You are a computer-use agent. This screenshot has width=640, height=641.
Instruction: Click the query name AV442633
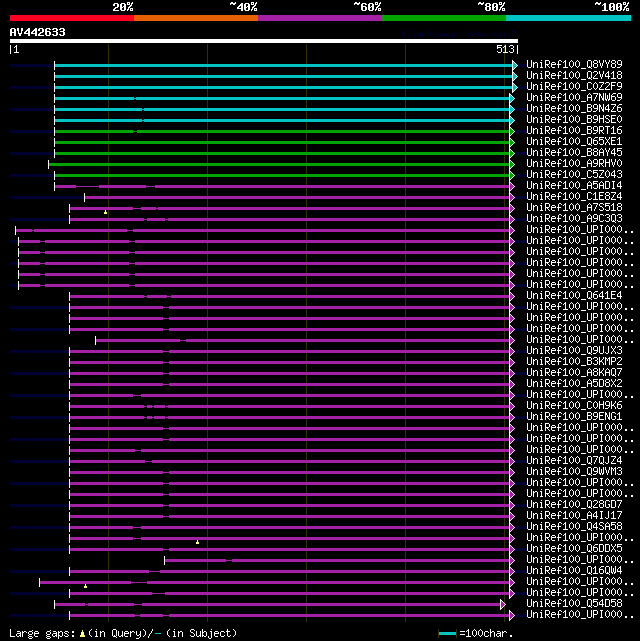[38, 32]
